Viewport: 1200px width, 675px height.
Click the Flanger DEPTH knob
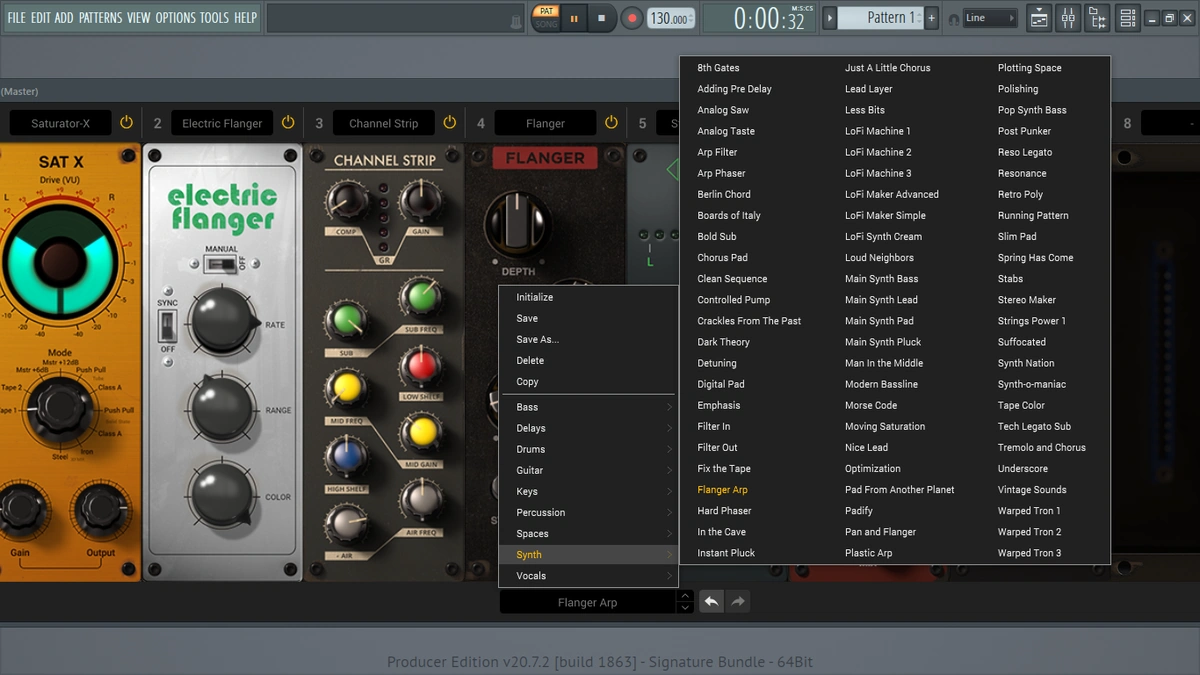(x=518, y=225)
